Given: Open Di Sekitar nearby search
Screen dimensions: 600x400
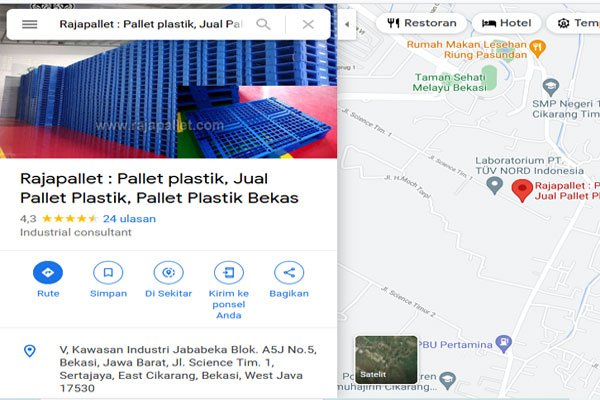Looking at the screenshot, I should (x=168, y=272).
